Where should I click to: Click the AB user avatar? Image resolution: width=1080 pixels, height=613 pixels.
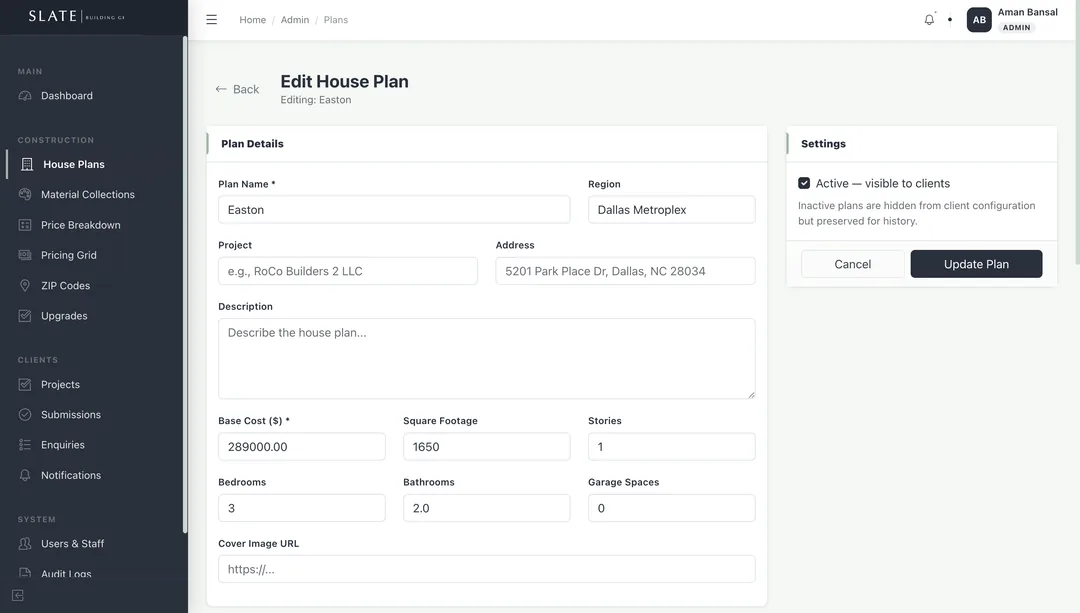pyautogui.click(x=979, y=20)
